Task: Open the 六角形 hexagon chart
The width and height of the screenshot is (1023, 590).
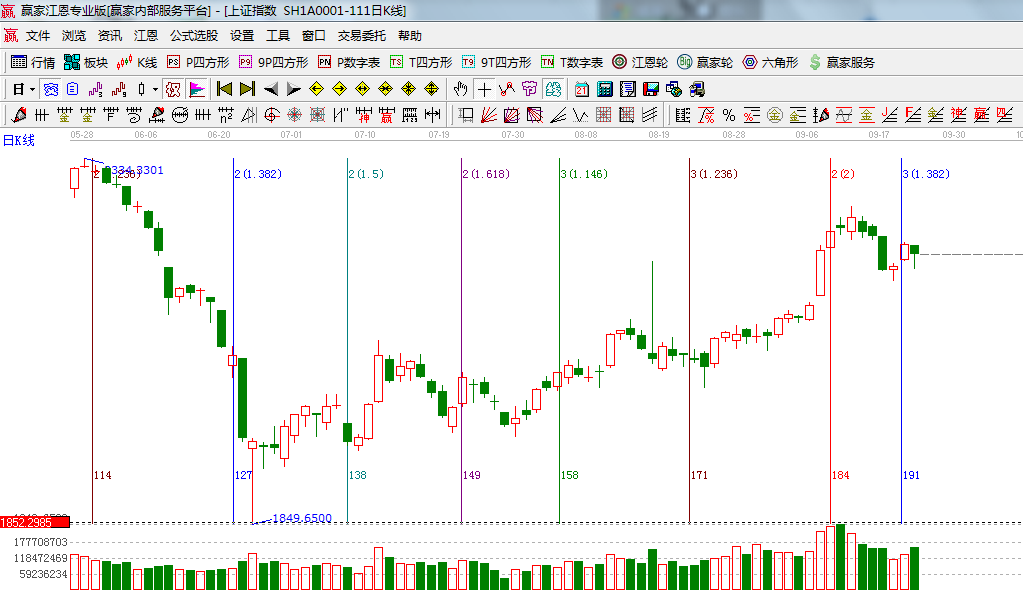Action: [769, 62]
